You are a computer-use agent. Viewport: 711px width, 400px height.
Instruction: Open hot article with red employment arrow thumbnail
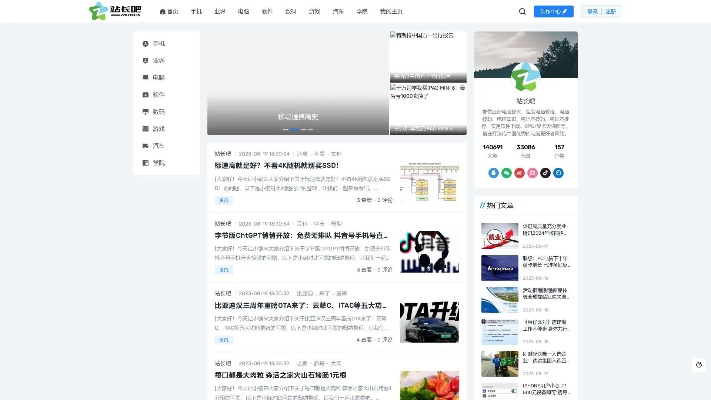pyautogui.click(x=500, y=236)
